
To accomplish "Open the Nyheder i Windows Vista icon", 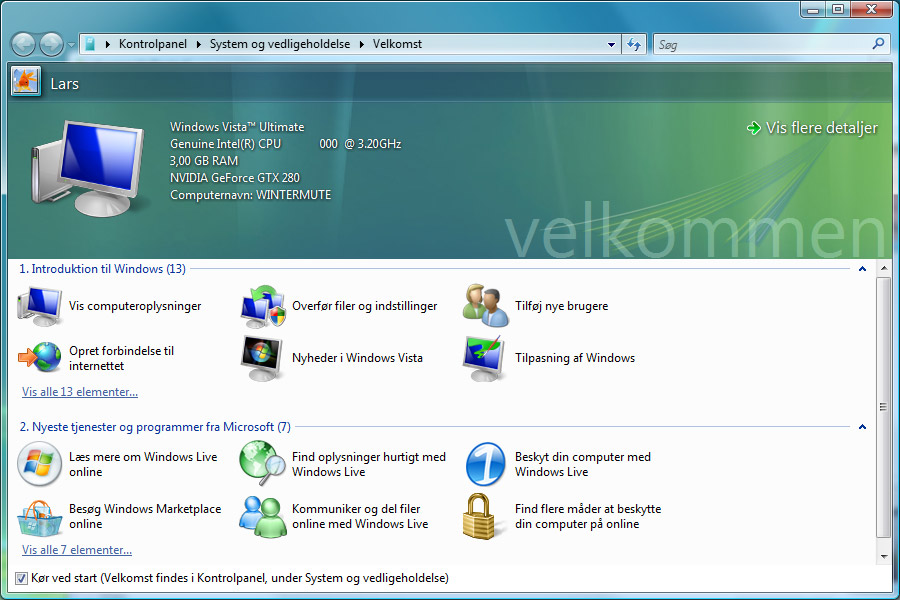I will point(263,358).
